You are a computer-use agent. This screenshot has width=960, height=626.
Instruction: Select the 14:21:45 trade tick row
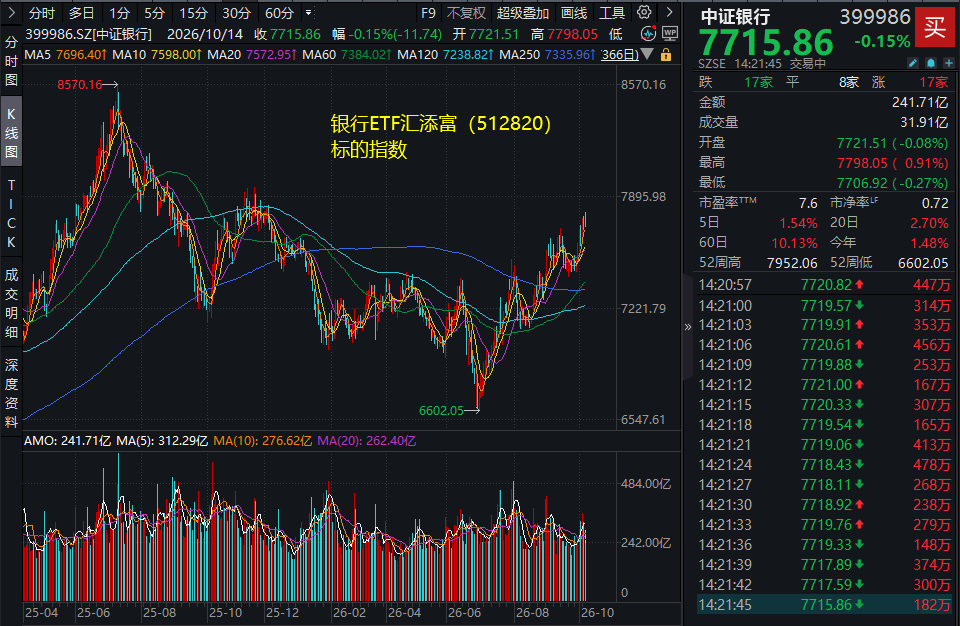coord(825,605)
